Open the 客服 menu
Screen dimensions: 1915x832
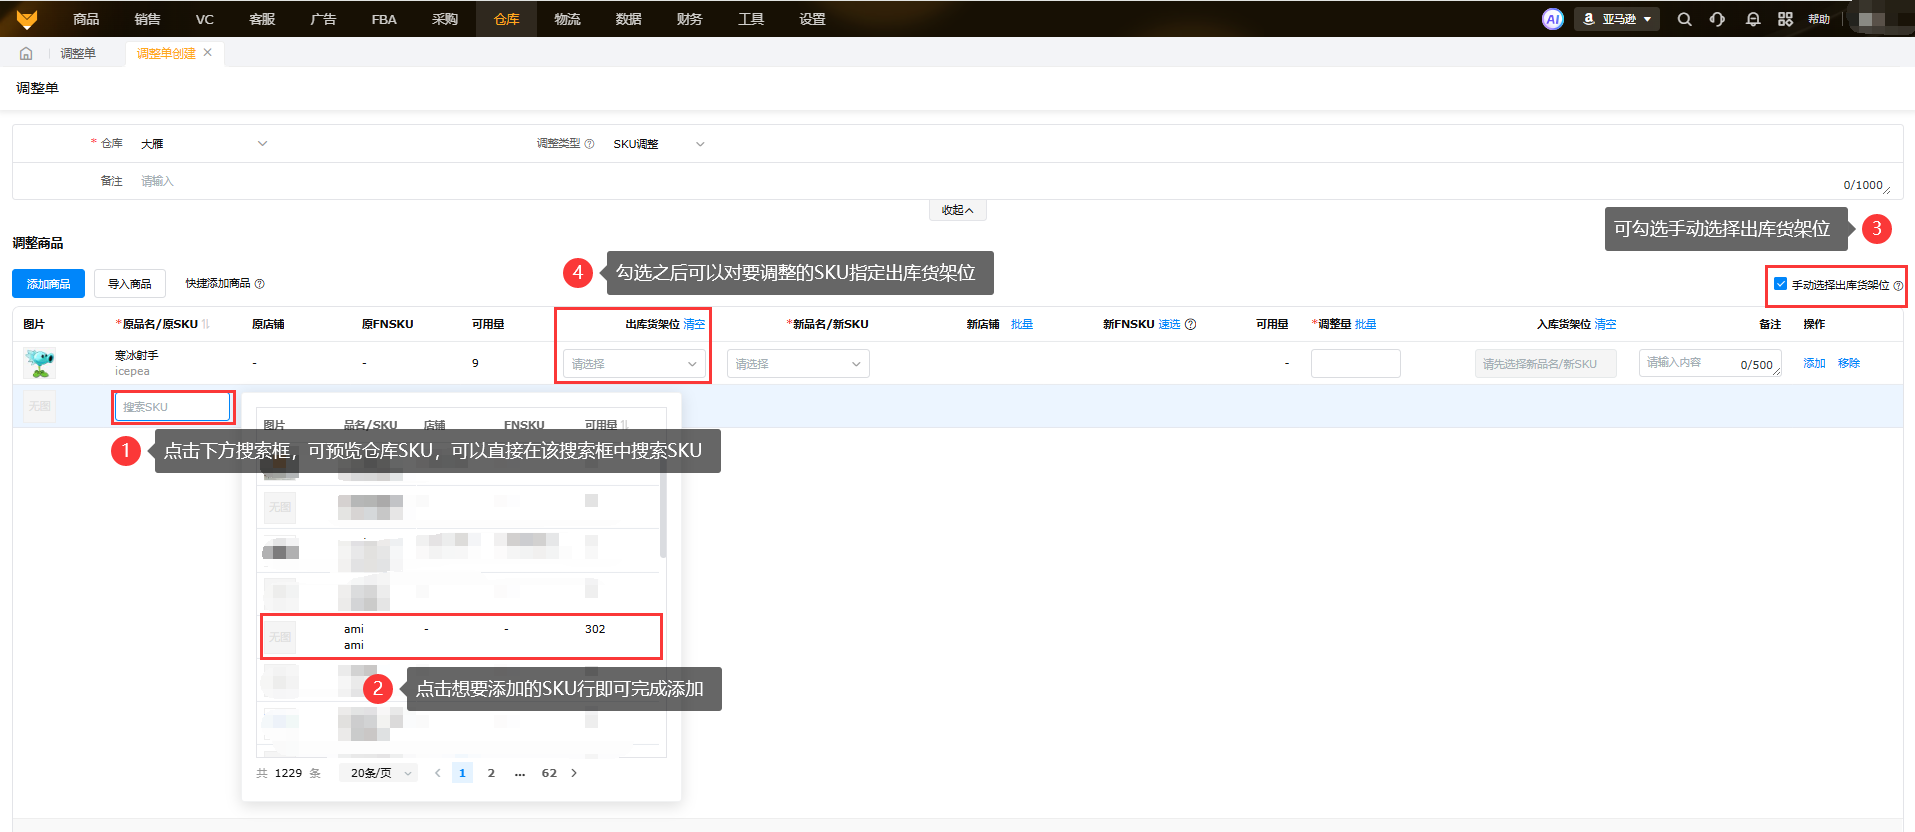click(x=262, y=19)
